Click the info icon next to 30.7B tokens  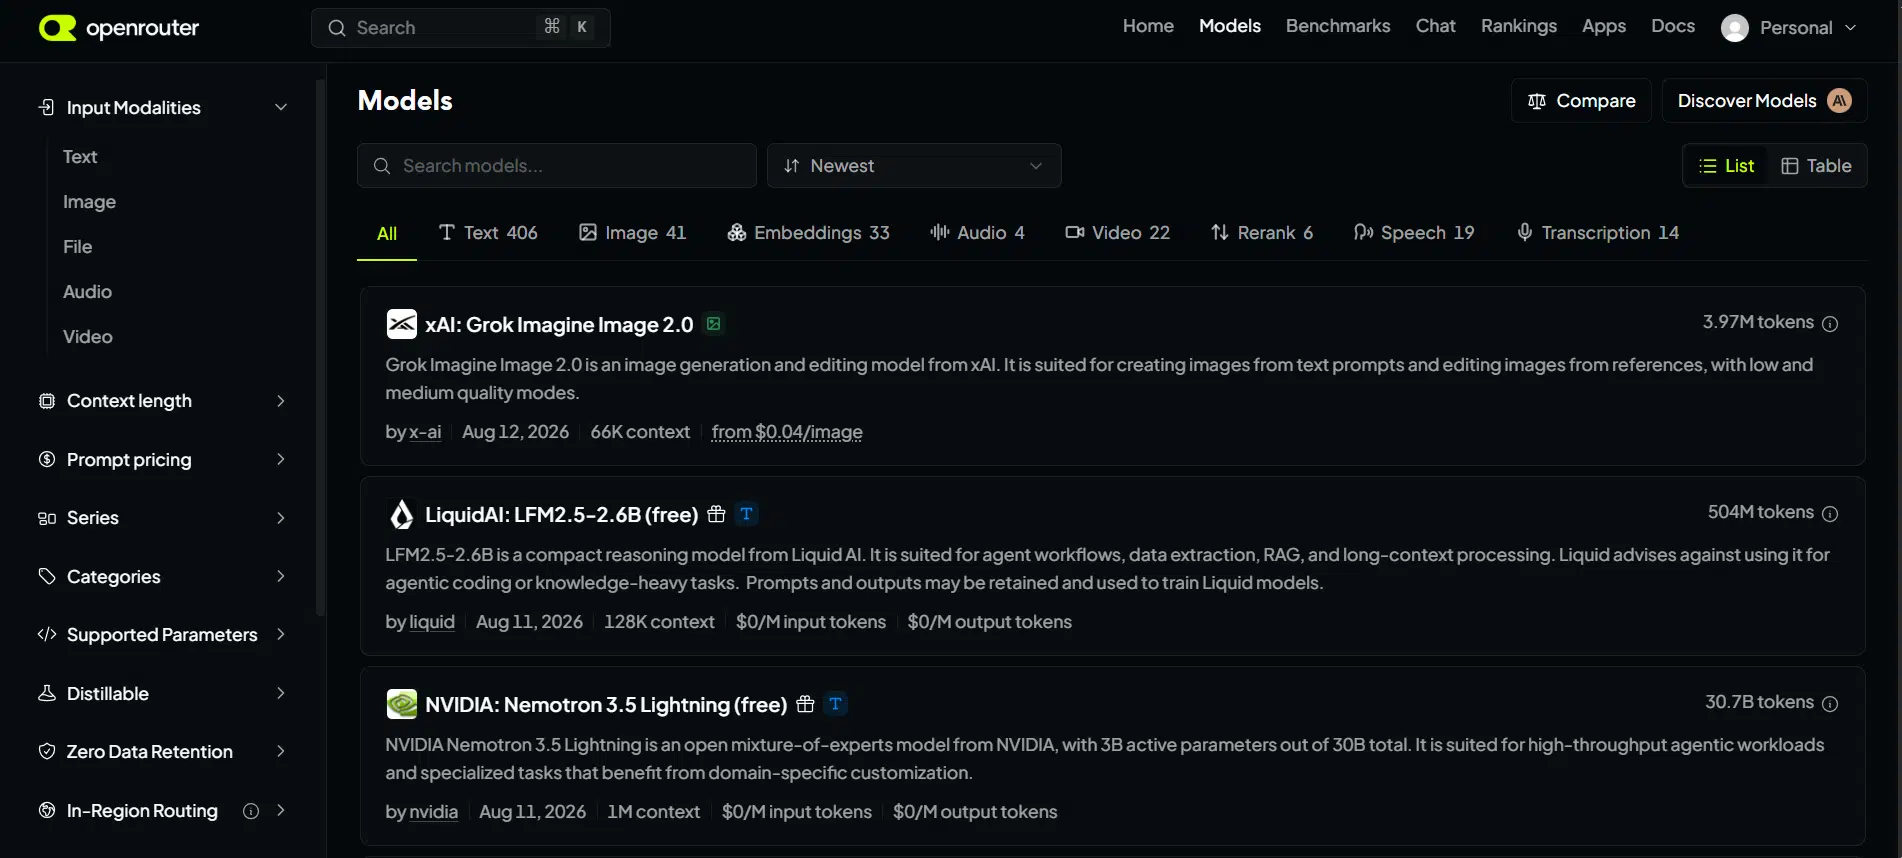(1830, 704)
